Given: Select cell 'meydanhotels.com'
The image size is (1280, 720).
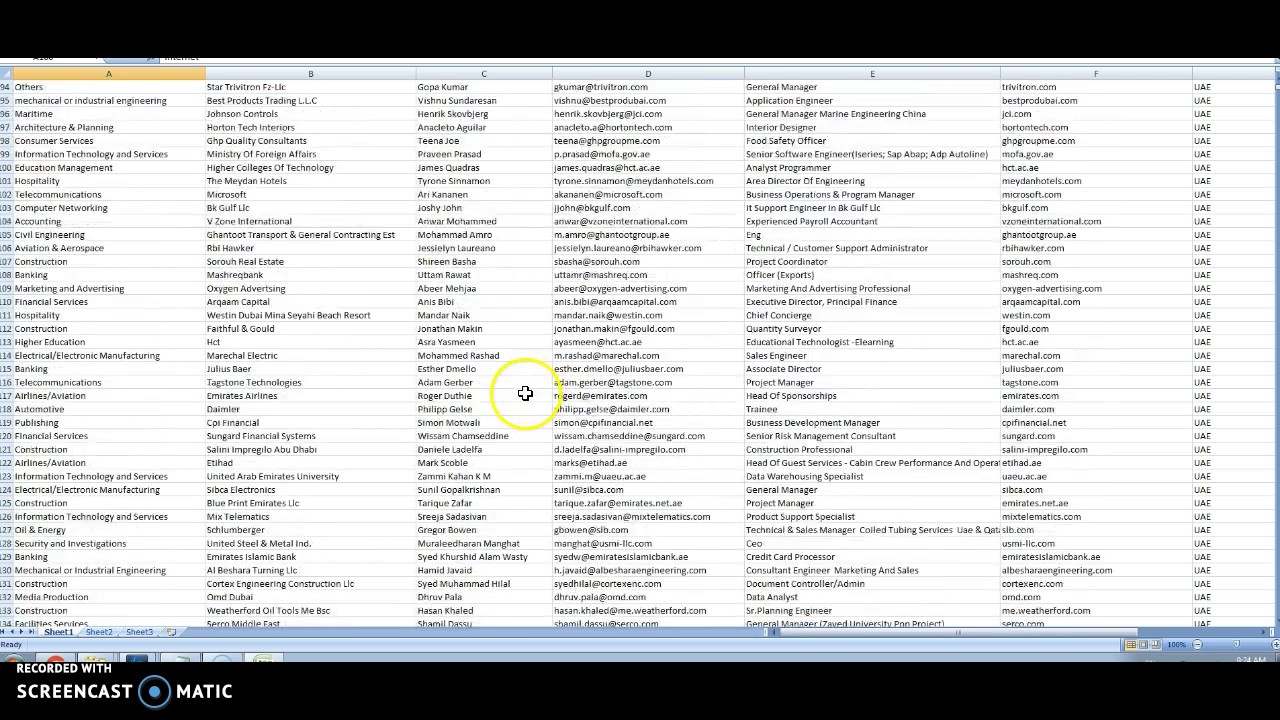Looking at the screenshot, I should pyautogui.click(x=1041, y=181).
